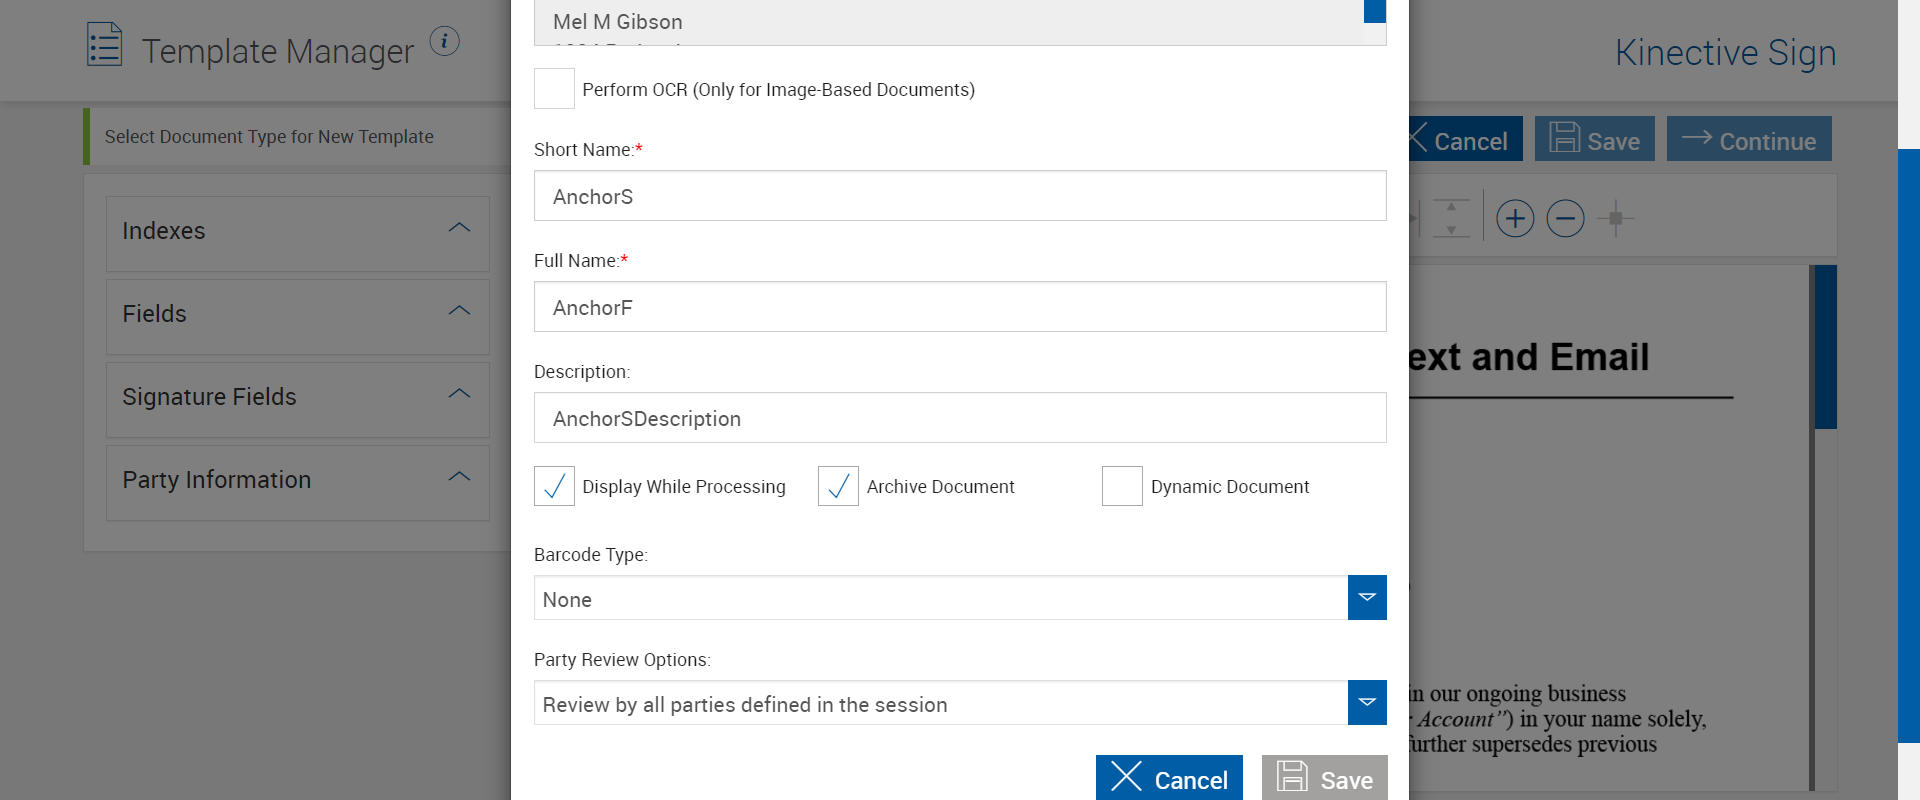Image resolution: width=1920 pixels, height=800 pixels.
Task: Click the zoom out minus icon
Action: [1565, 218]
